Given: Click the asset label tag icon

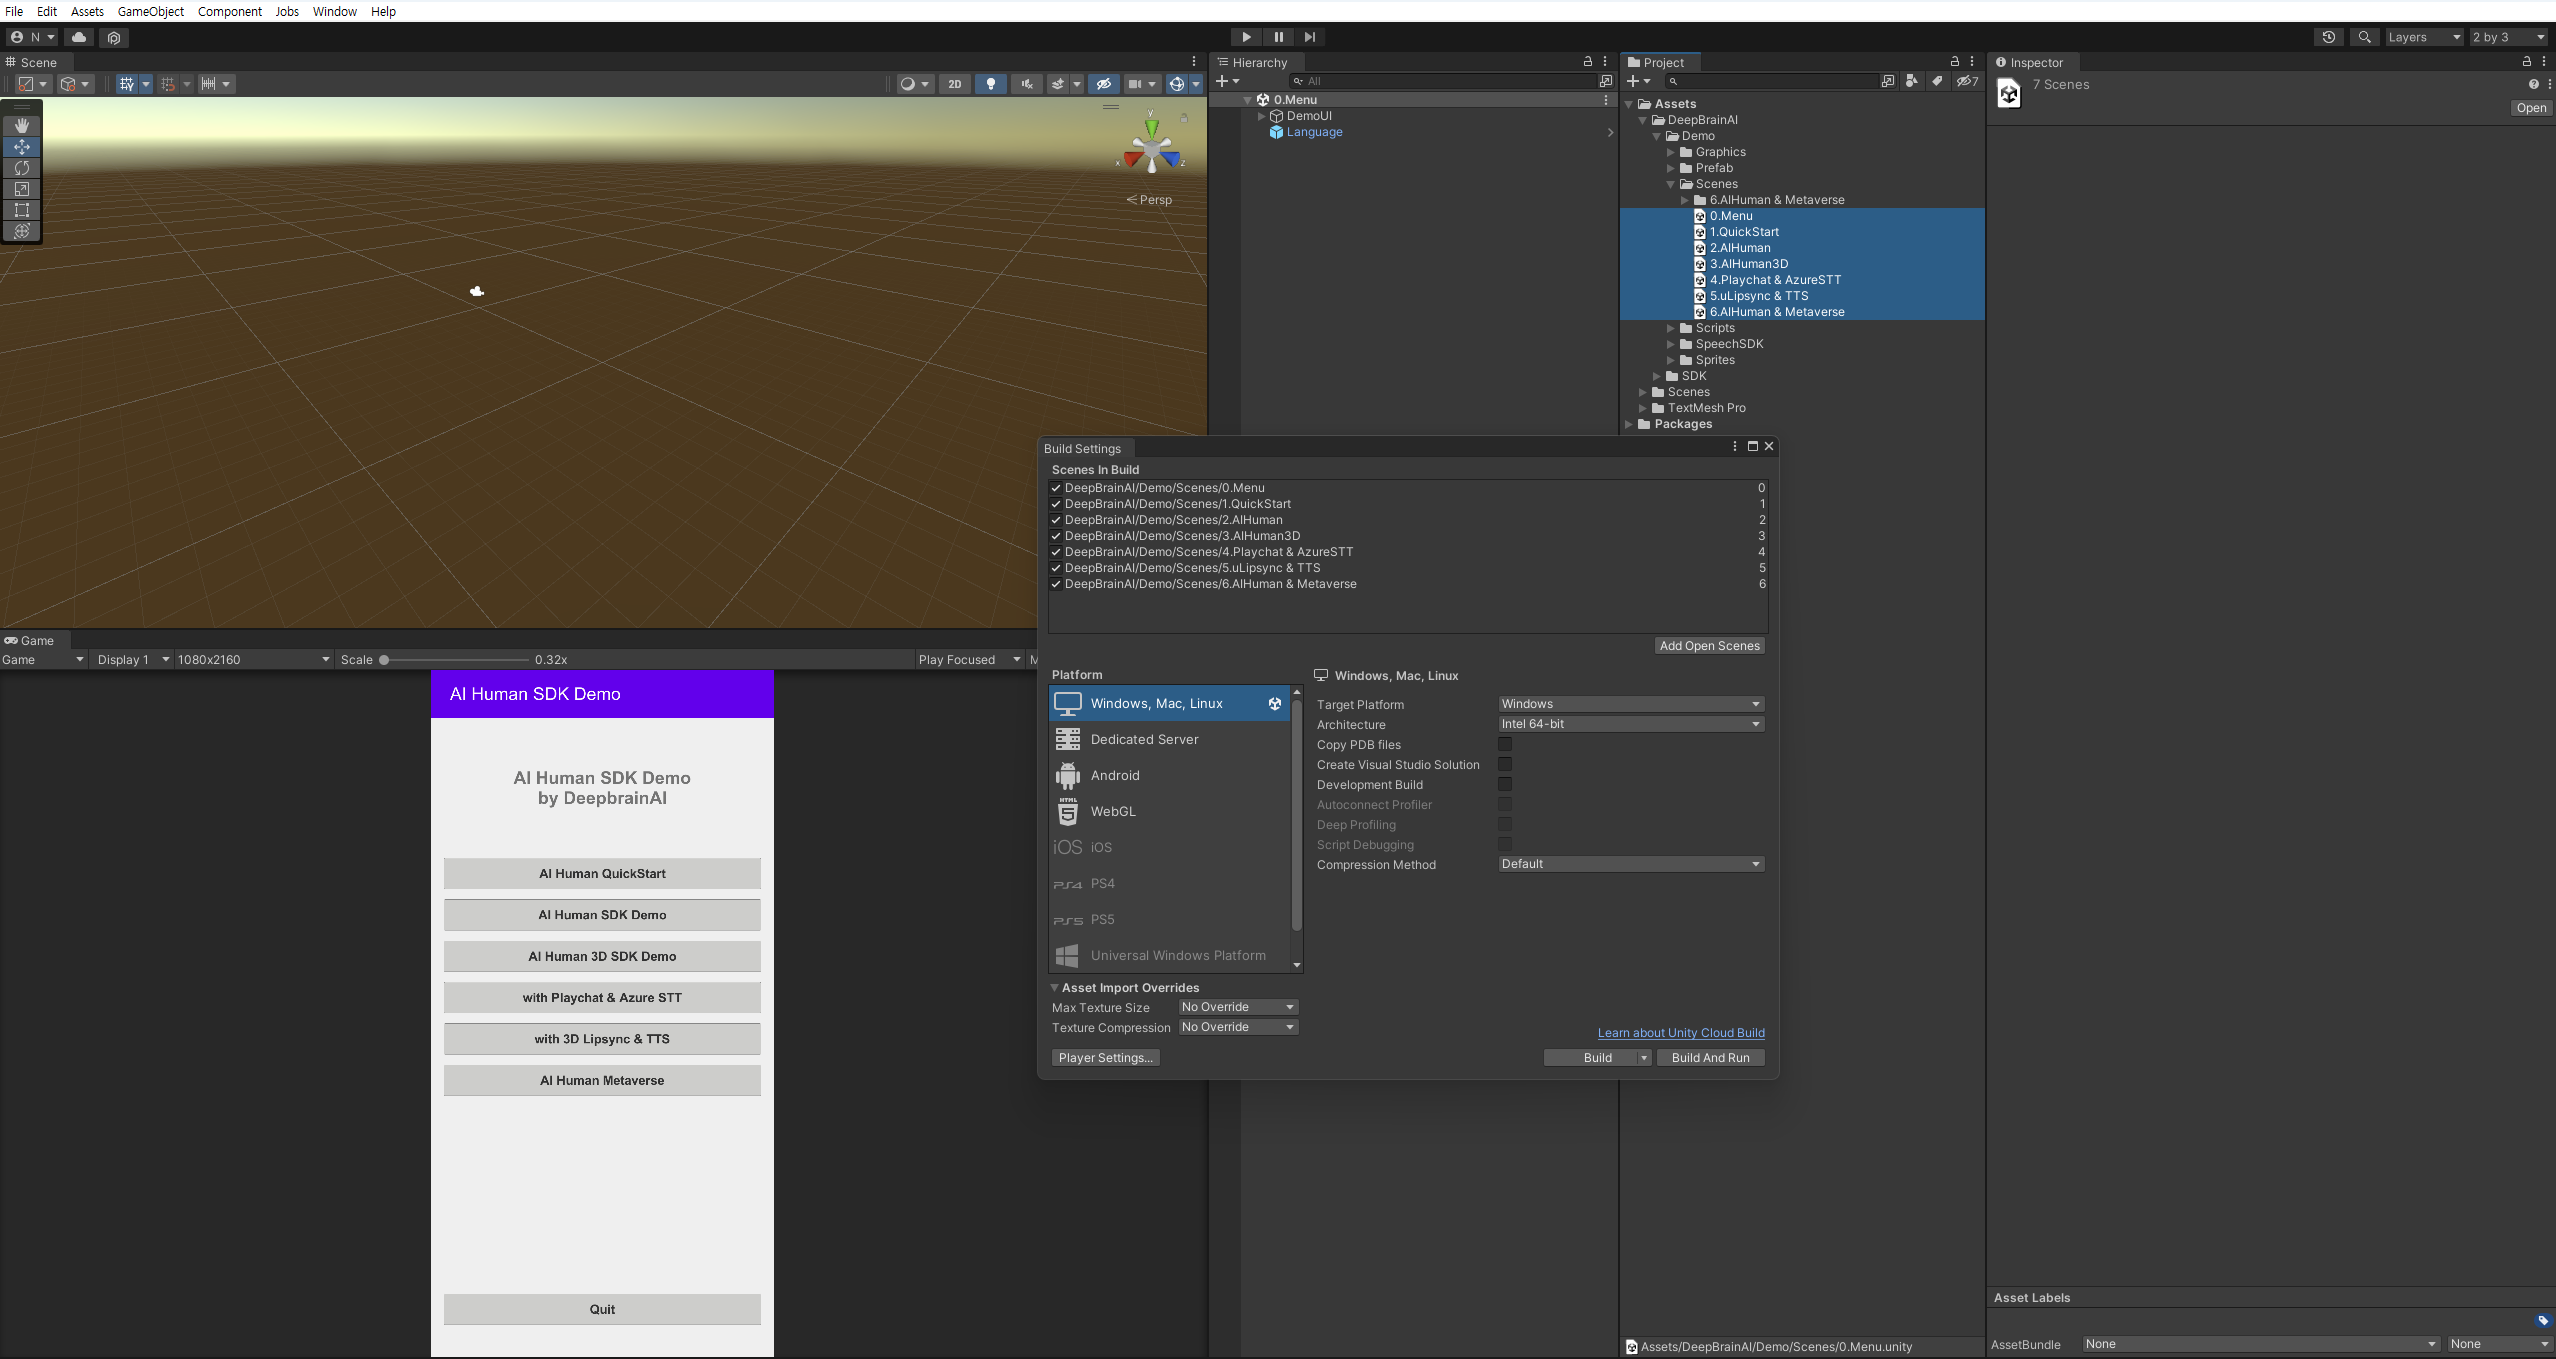Looking at the screenshot, I should pyautogui.click(x=2543, y=1321).
